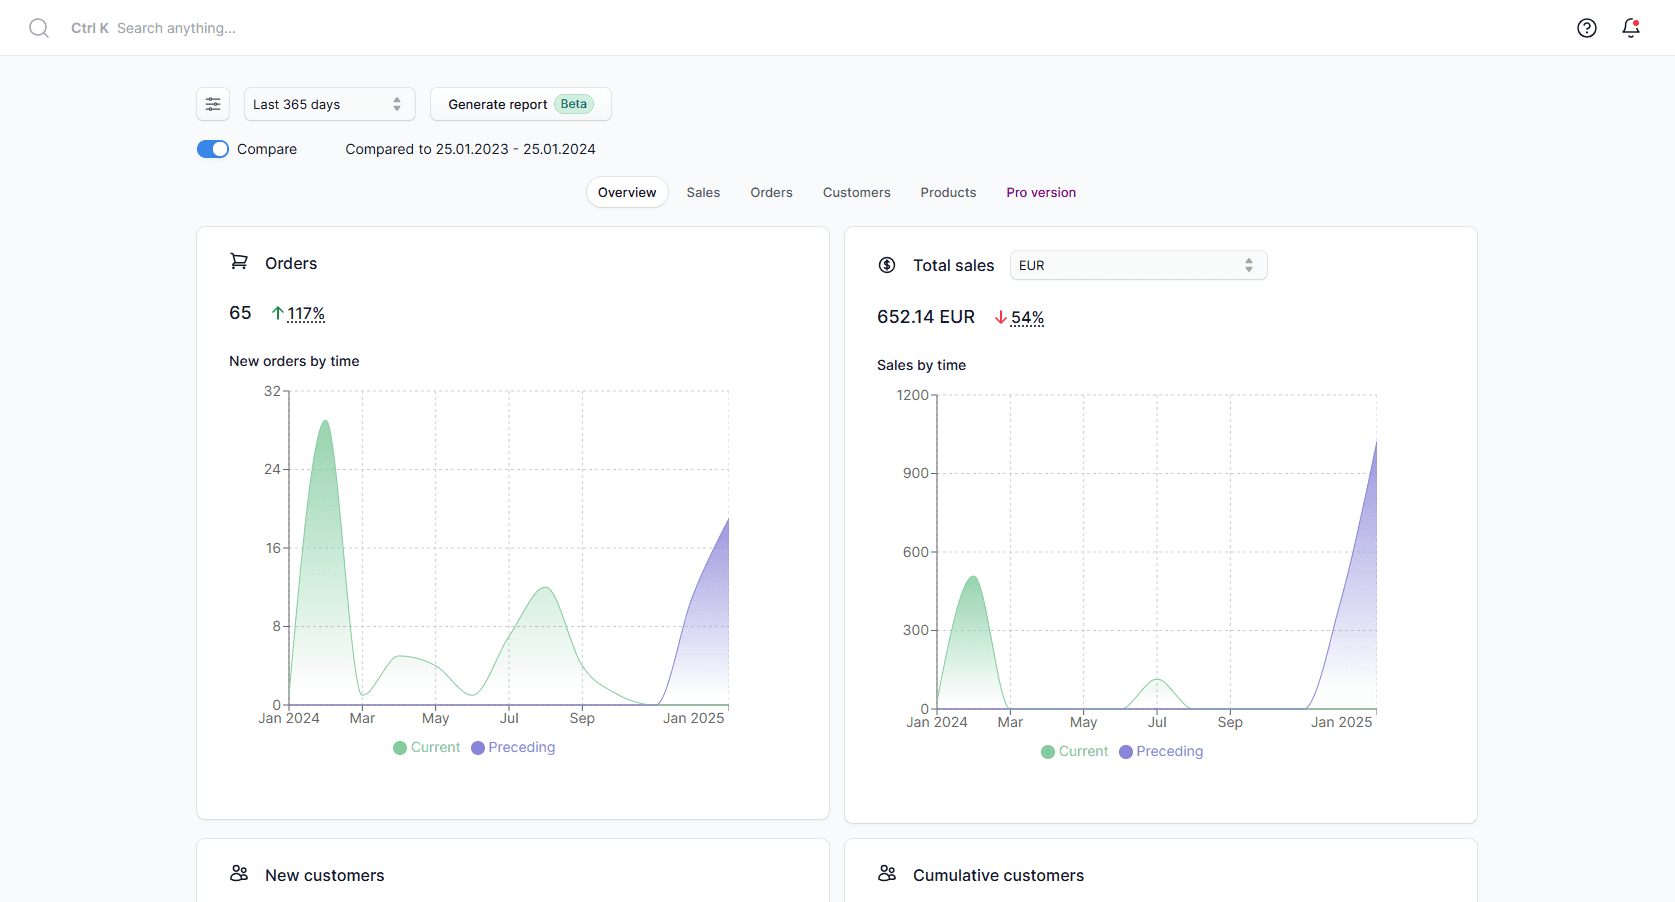Open the filter settings sliders icon

point(213,104)
